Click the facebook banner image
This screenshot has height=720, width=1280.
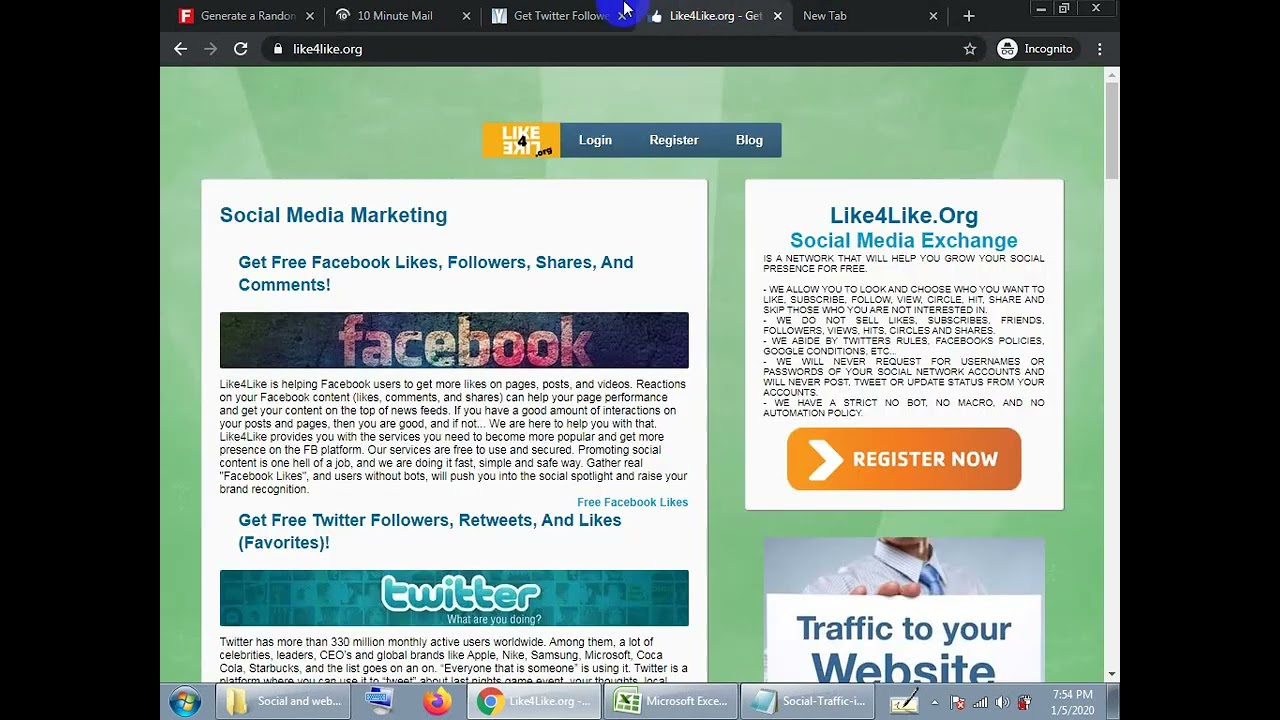(x=454, y=340)
